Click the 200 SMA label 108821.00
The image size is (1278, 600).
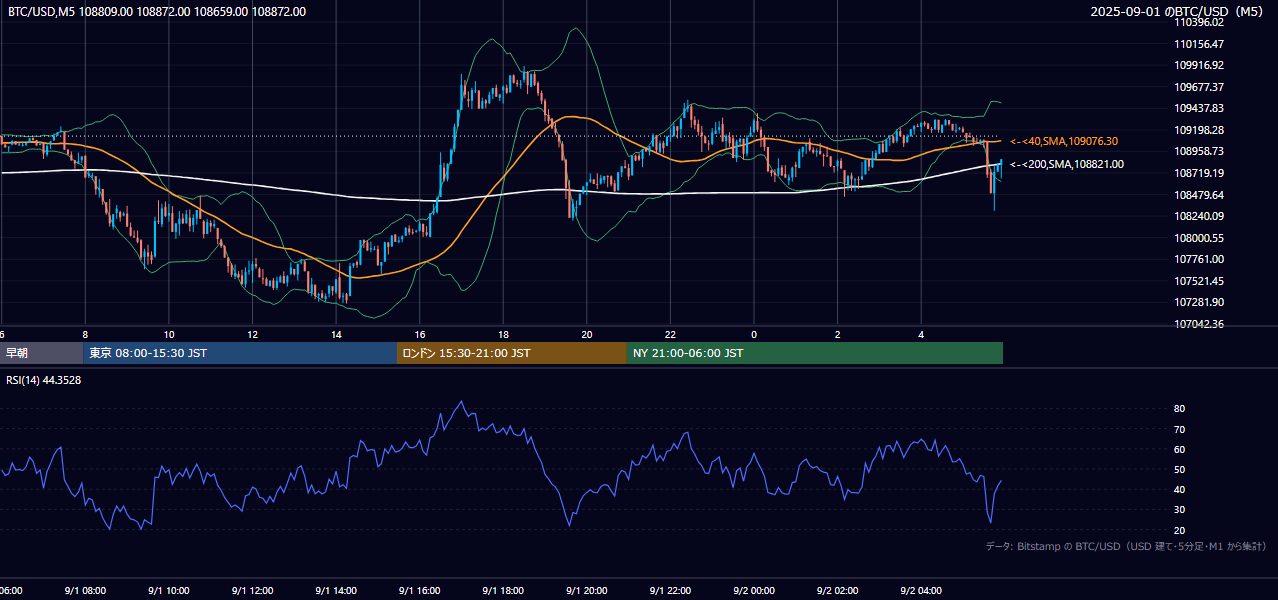point(1066,164)
